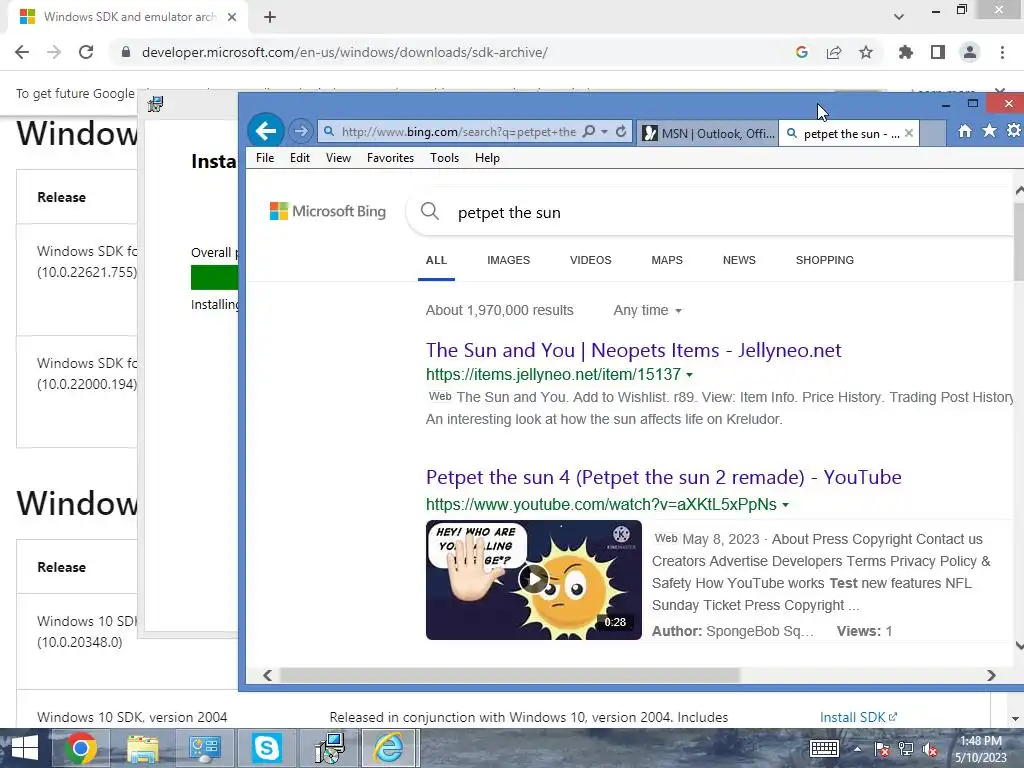1024x768 pixels.
Task: Open the on-screen keyboard tray icon
Action: click(x=824, y=748)
